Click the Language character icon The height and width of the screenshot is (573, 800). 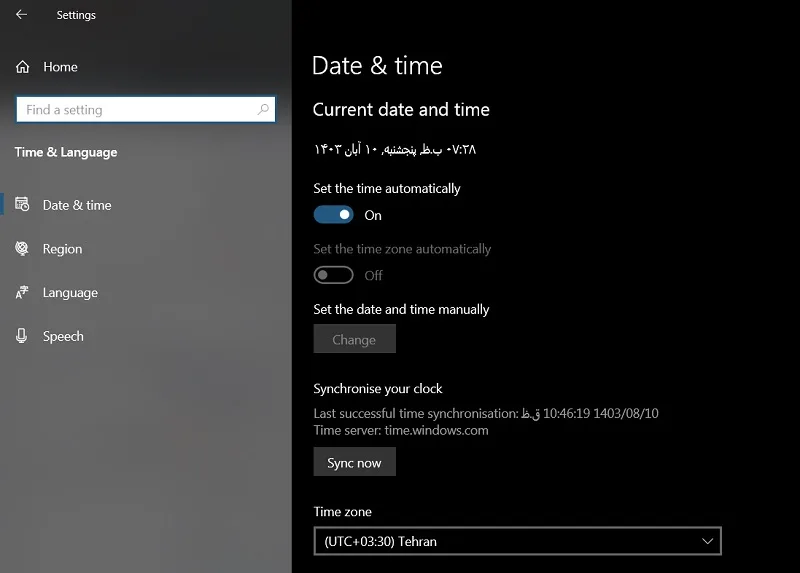(22, 292)
